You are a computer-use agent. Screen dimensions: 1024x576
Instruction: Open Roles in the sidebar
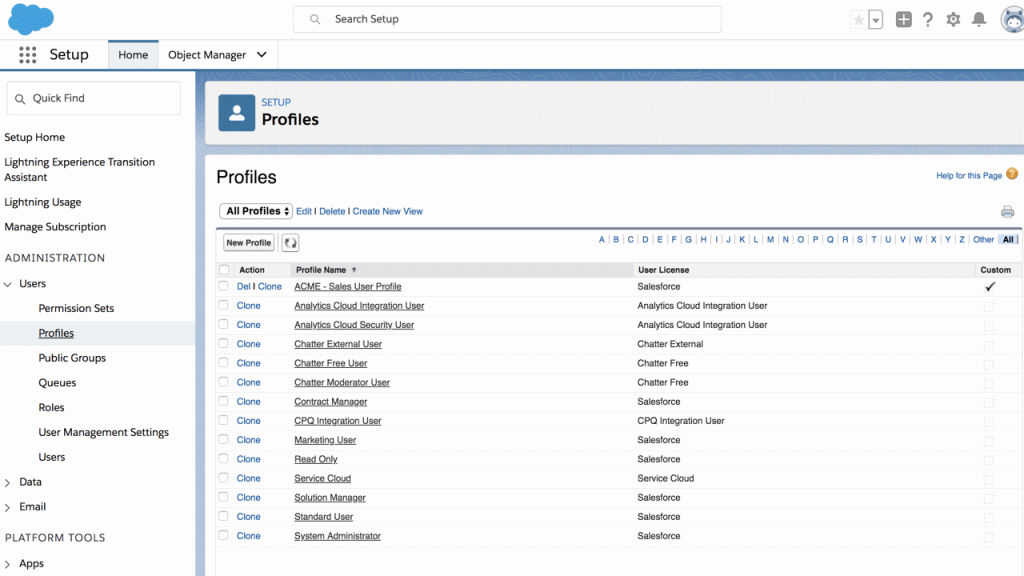[x=52, y=408]
